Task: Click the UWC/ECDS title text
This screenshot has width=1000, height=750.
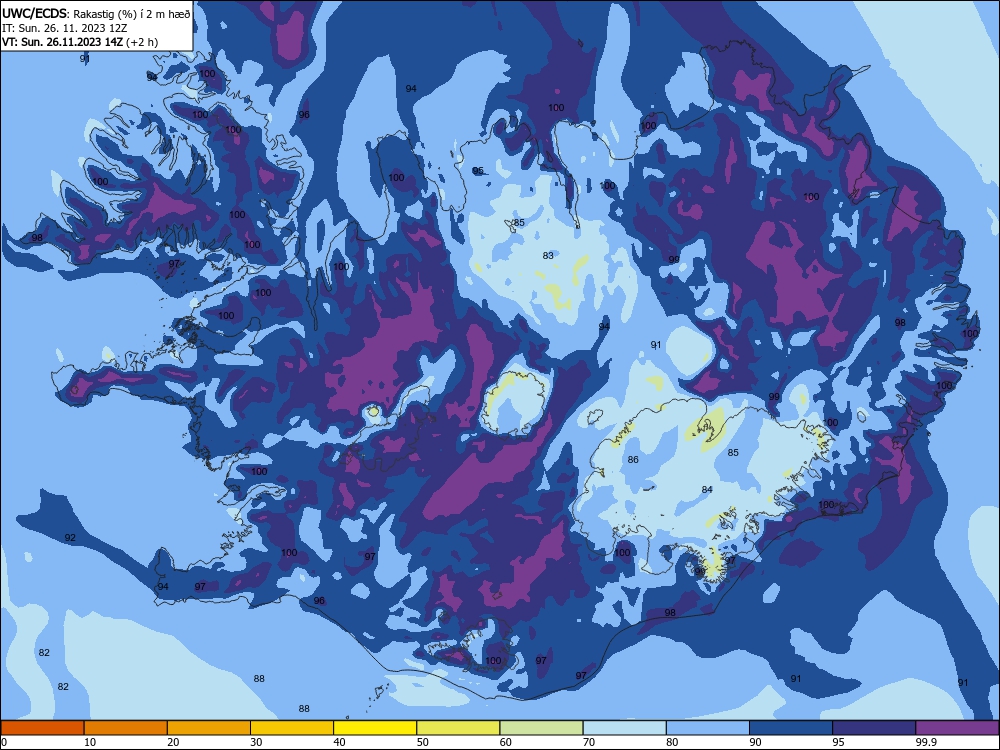Action: point(34,14)
